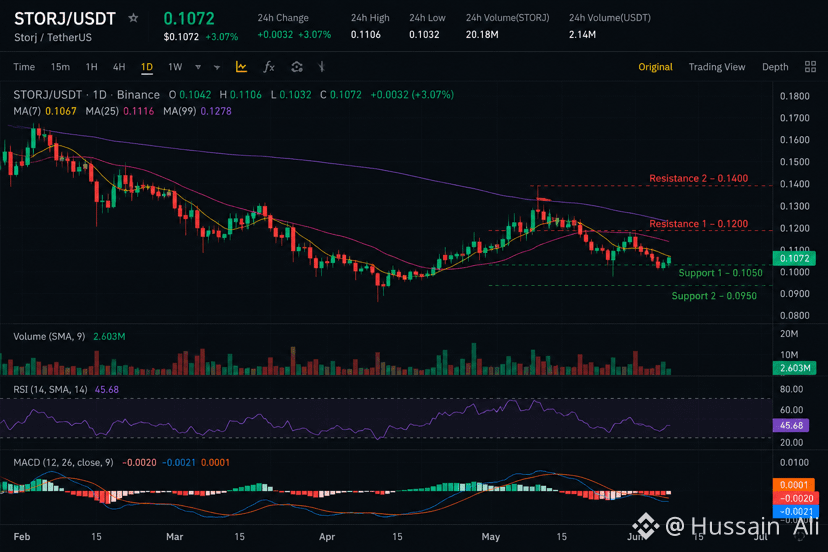The image size is (828, 552).
Task: Select the 1W timeframe
Action: click(x=175, y=67)
